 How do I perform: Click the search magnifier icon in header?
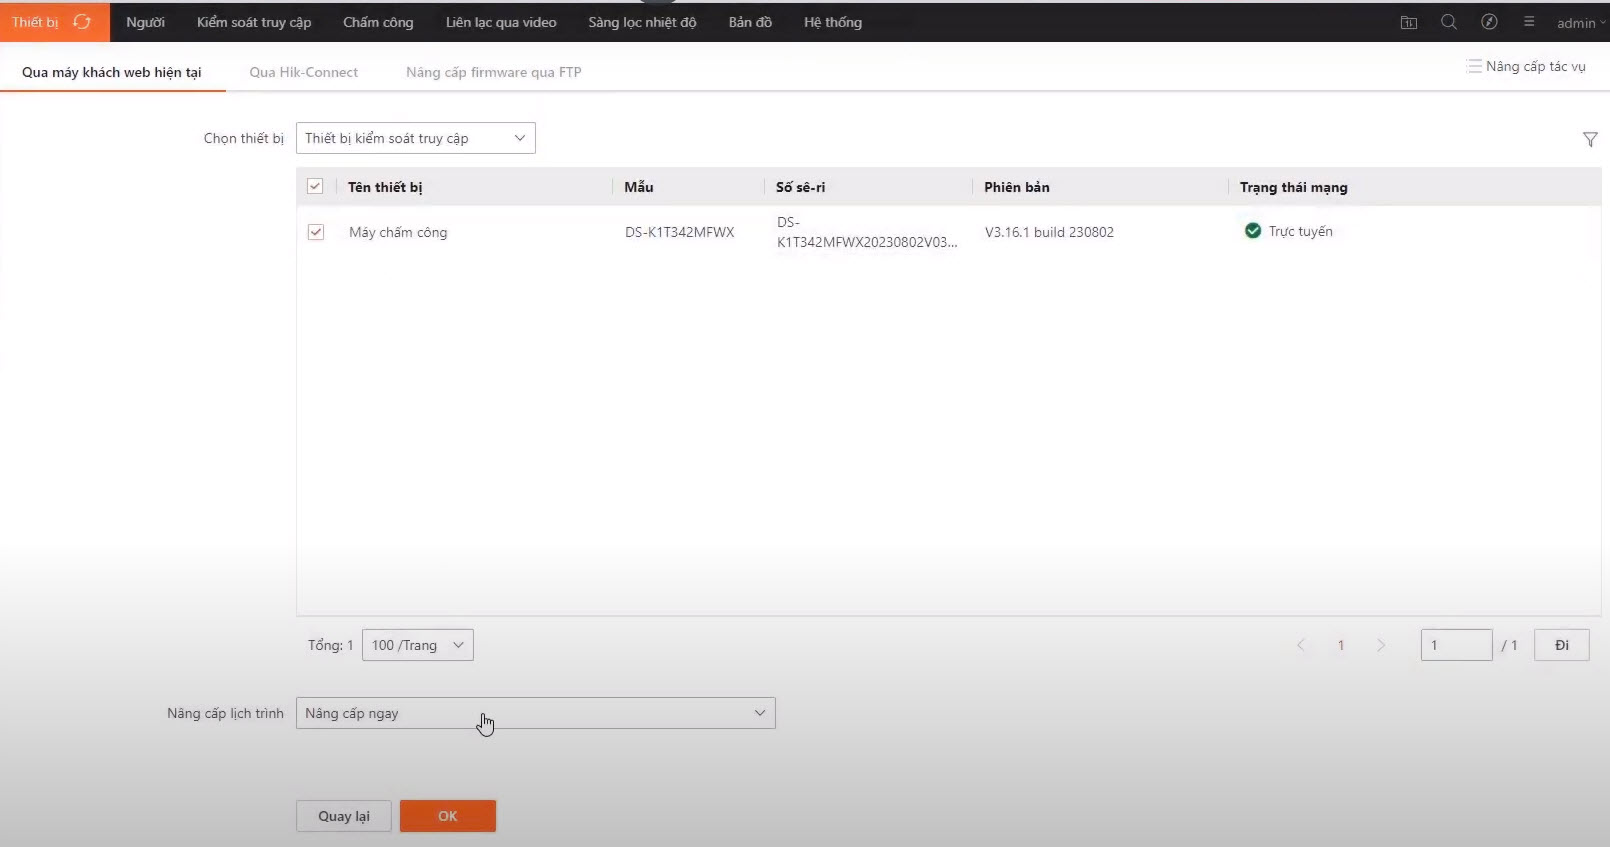point(1448,22)
